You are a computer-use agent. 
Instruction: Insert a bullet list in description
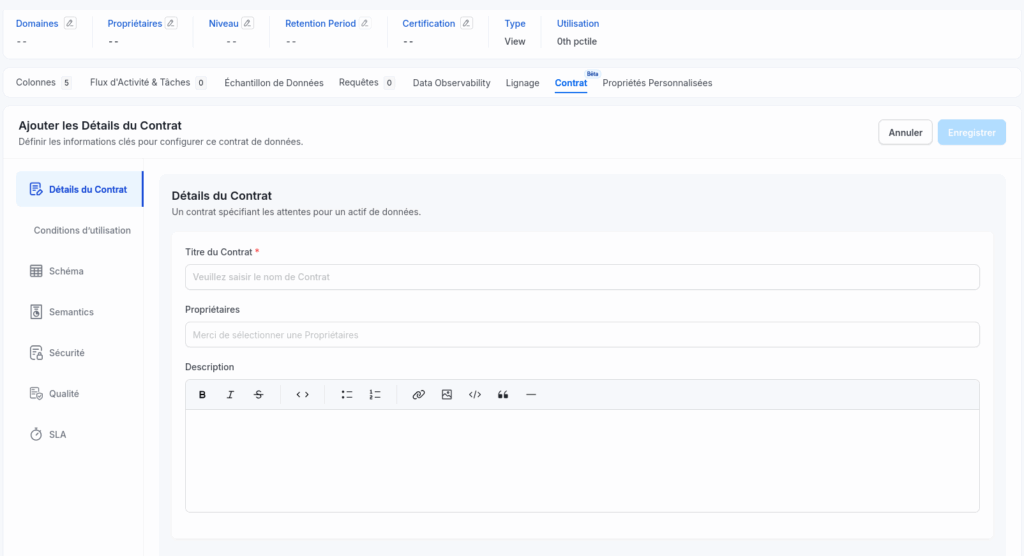pyautogui.click(x=347, y=395)
